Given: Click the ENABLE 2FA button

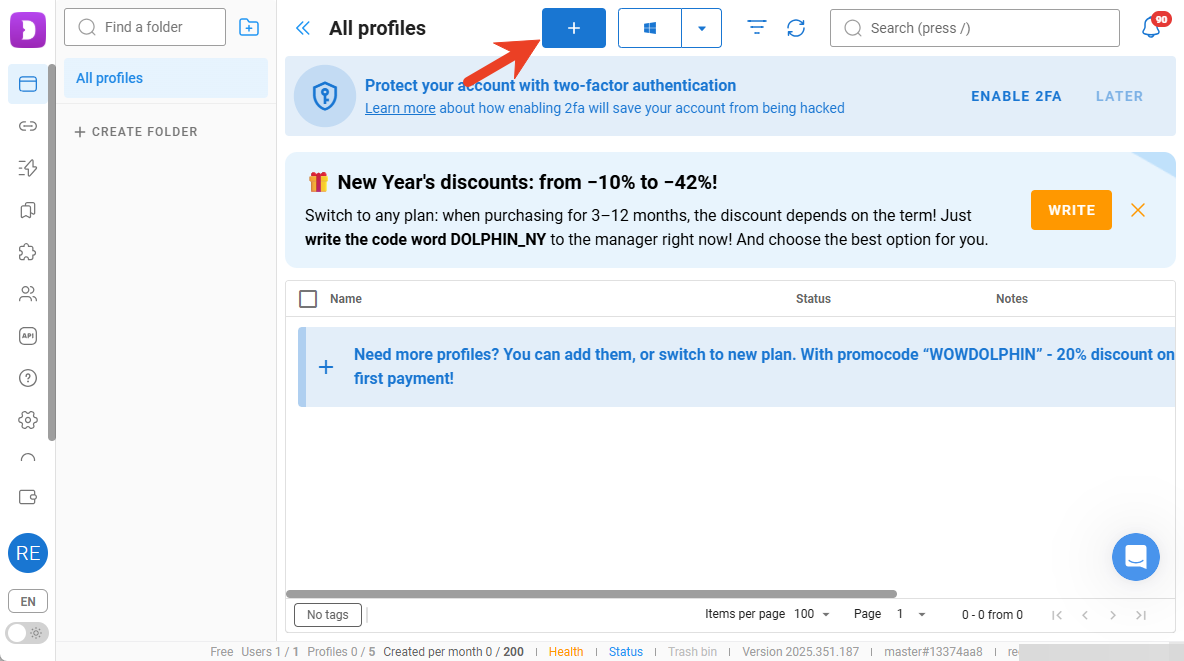Looking at the screenshot, I should coord(1016,96).
